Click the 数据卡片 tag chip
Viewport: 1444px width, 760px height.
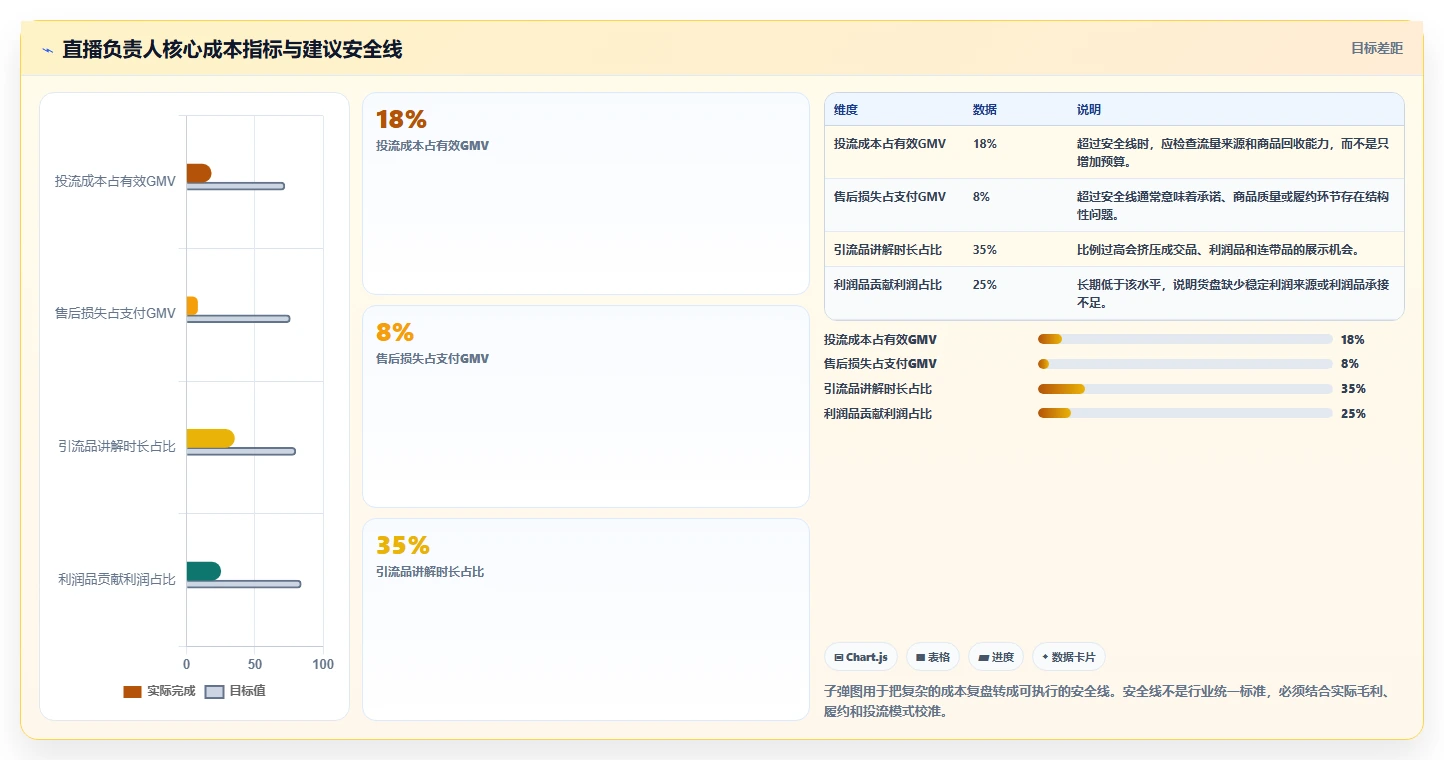(1068, 657)
